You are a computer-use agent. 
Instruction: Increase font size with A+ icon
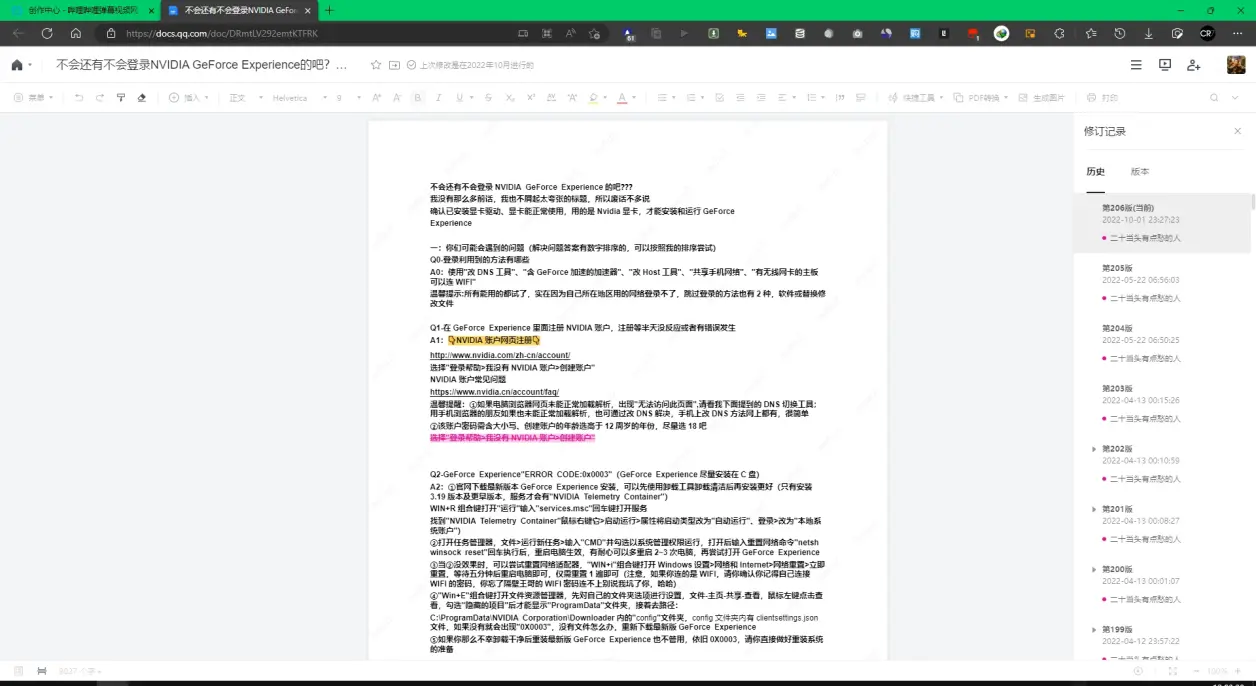tap(377, 98)
